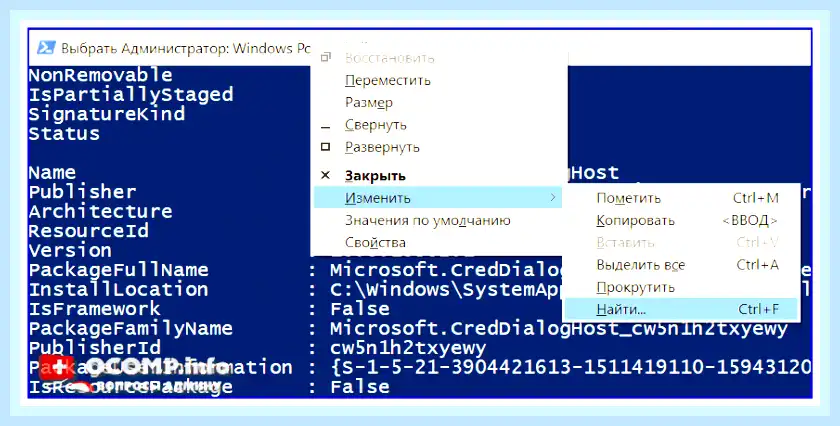The height and width of the screenshot is (426, 840).
Task: Click the PublisherId label
Action: [x=94, y=347]
